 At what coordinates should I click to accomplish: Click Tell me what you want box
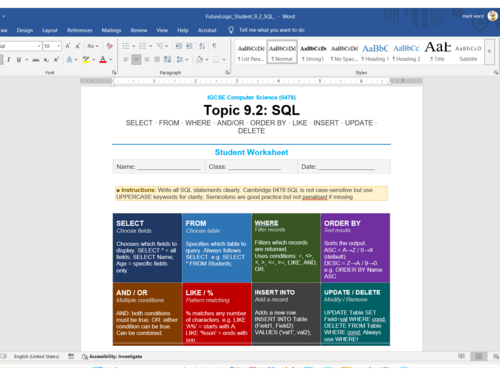pos(272,30)
